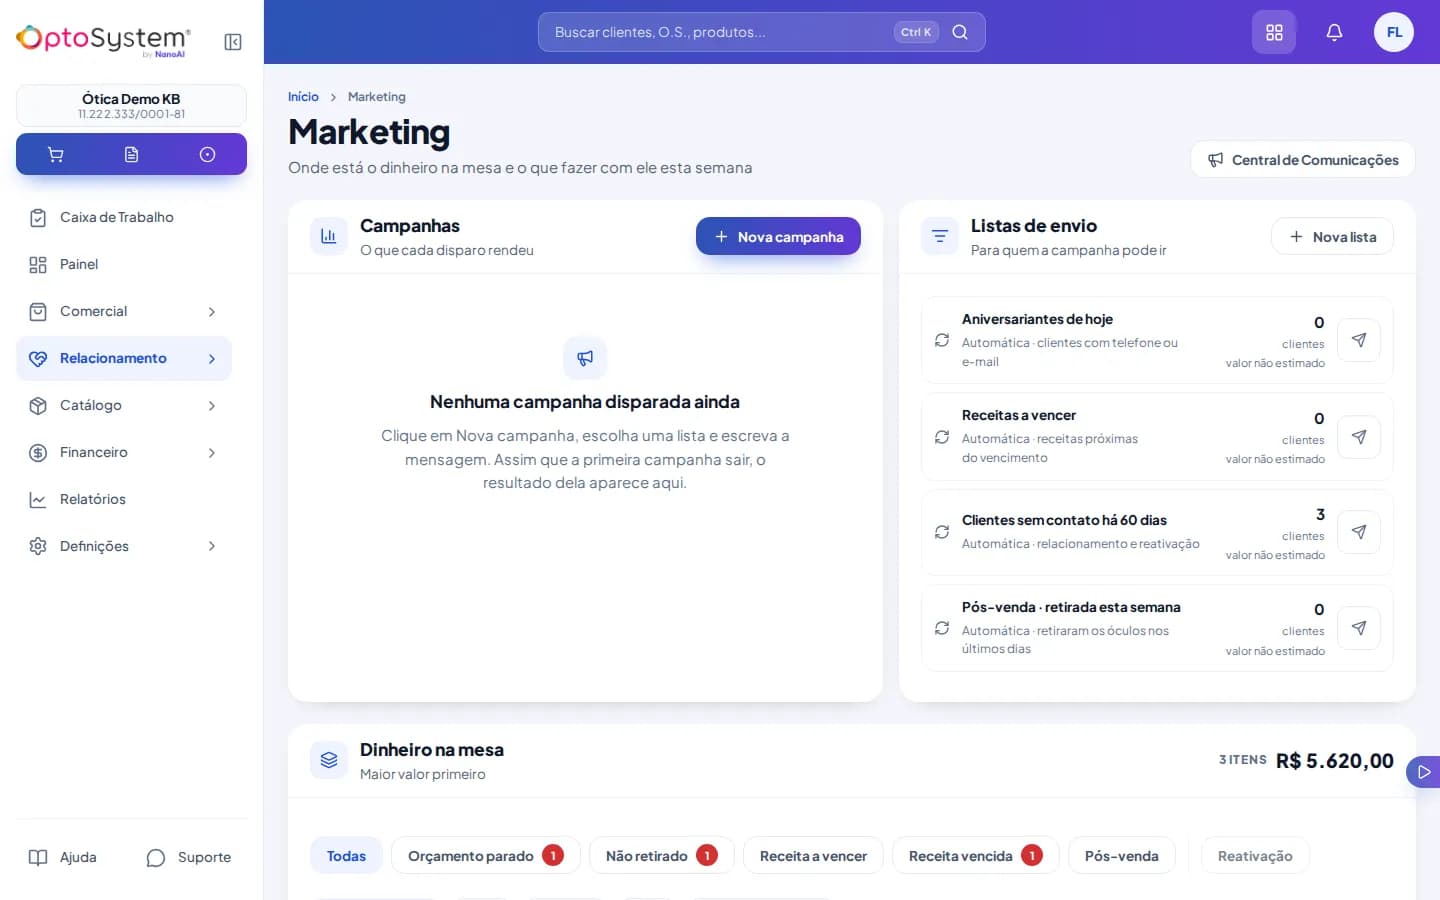Image resolution: width=1440 pixels, height=900 pixels.
Task: Go to Início breadcrumb
Action: coord(303,97)
